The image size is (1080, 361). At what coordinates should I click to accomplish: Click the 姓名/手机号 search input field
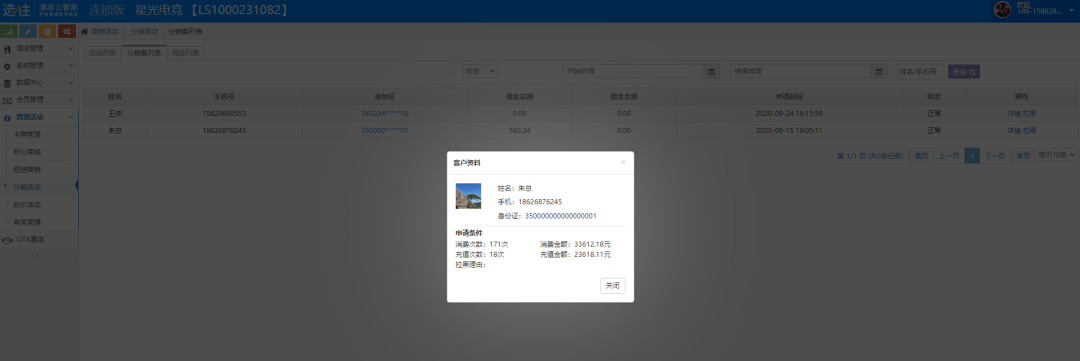click(920, 71)
